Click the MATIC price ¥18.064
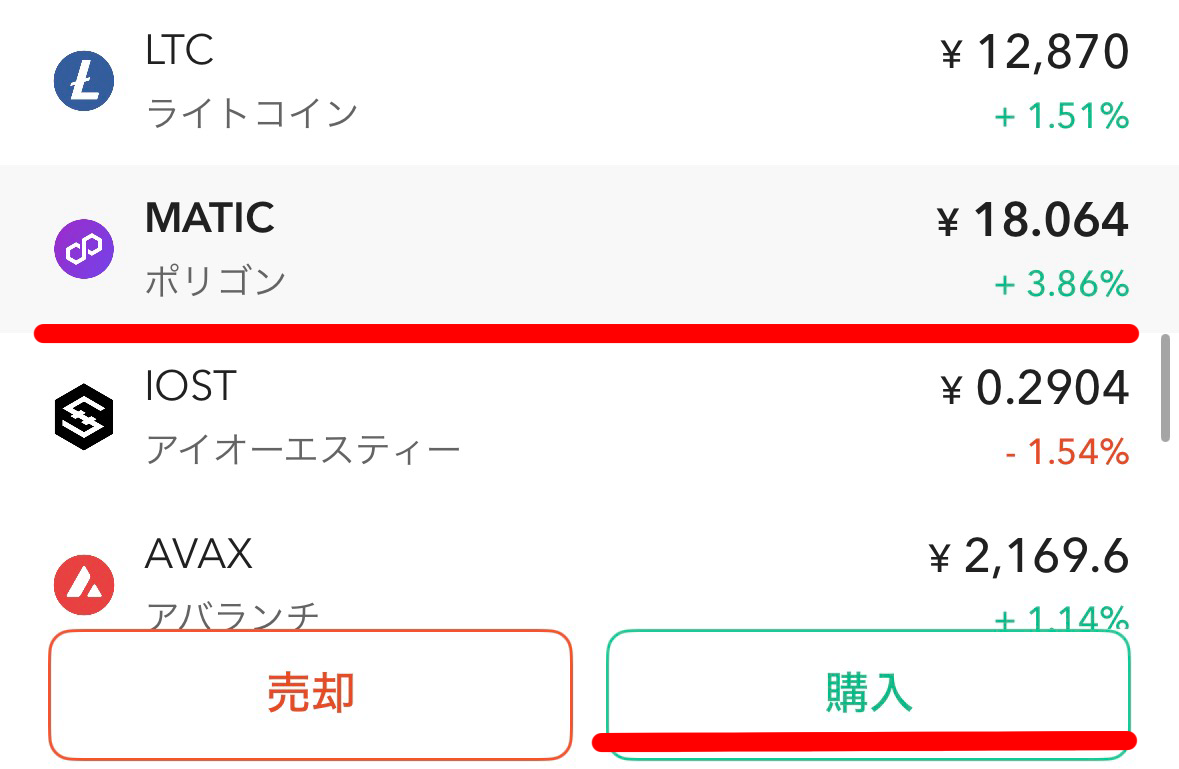This screenshot has width=1179, height=769. point(1033,221)
